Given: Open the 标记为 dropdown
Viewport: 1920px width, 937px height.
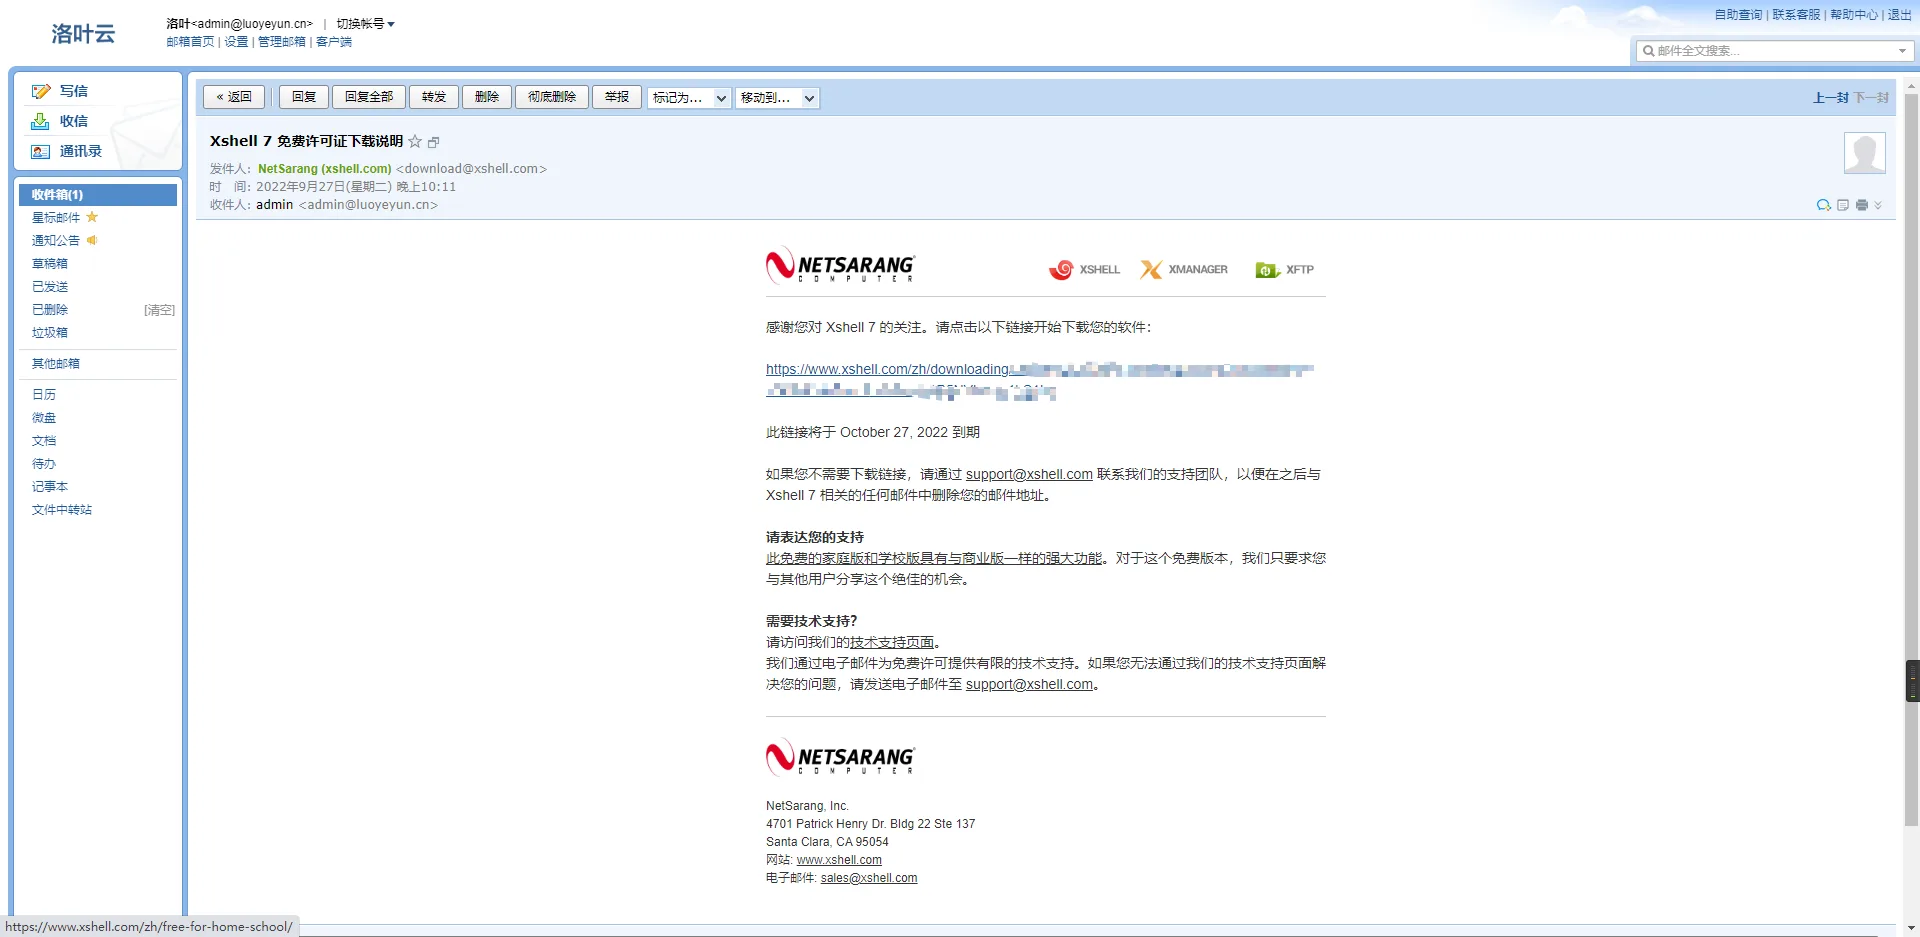Looking at the screenshot, I should [x=689, y=98].
